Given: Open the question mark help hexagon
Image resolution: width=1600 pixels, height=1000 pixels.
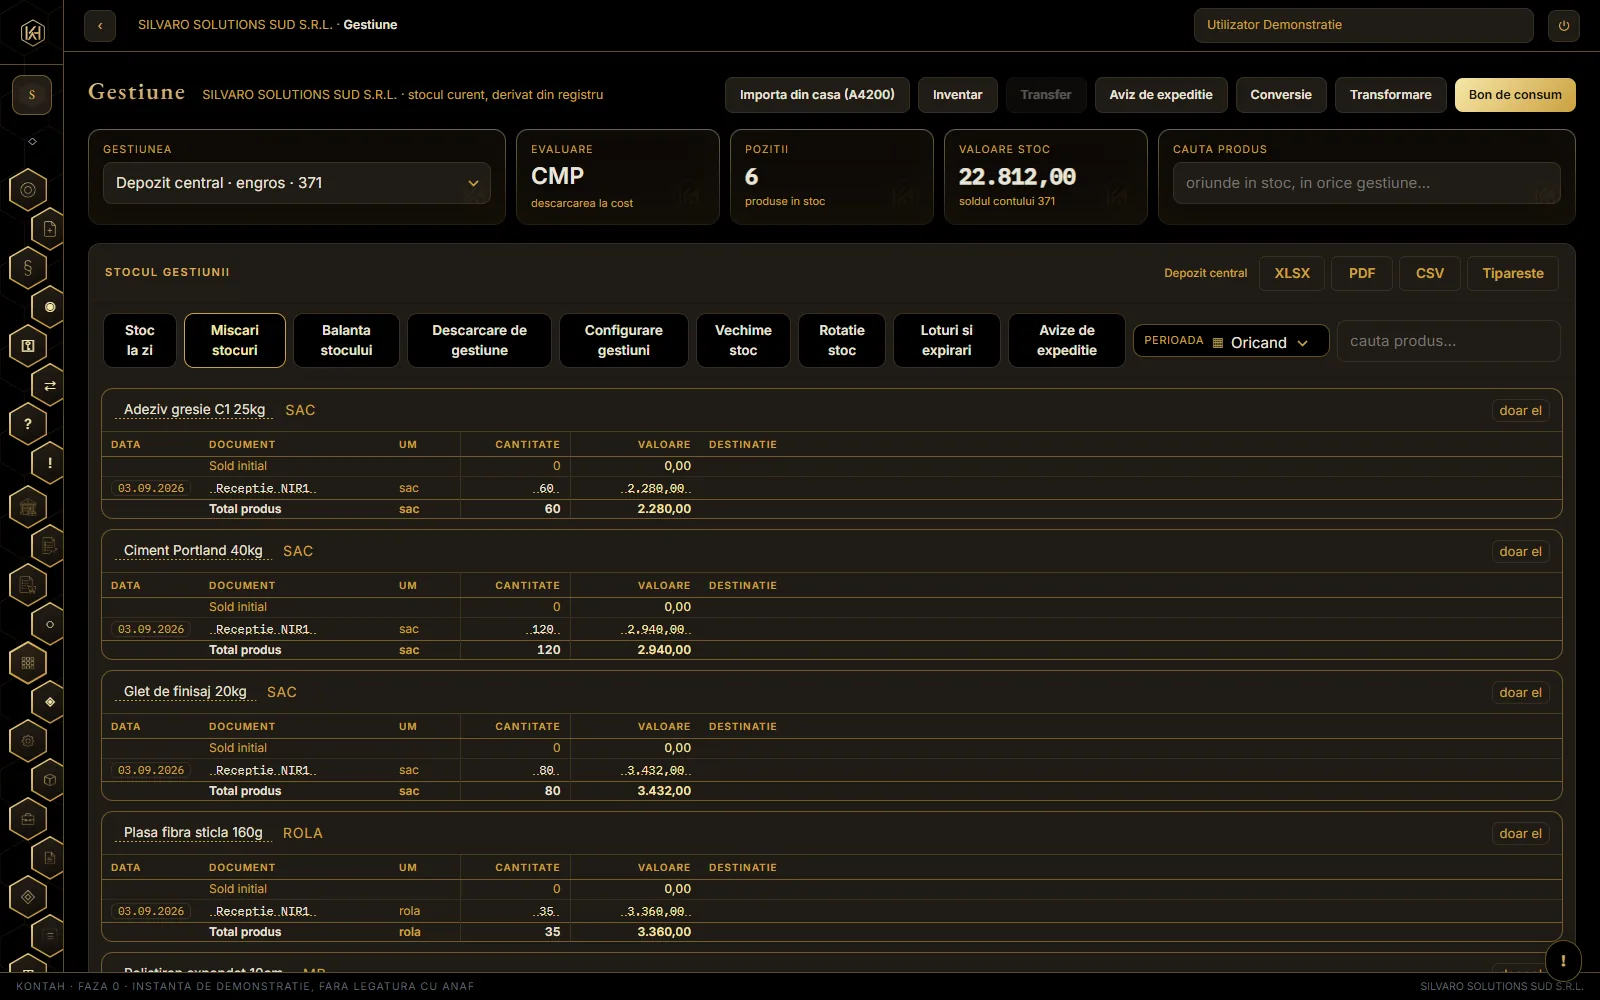Looking at the screenshot, I should [x=28, y=424].
